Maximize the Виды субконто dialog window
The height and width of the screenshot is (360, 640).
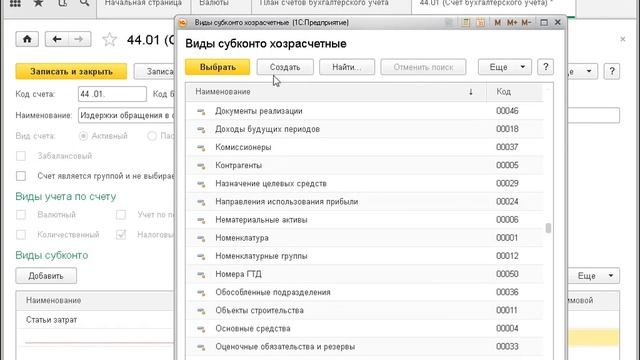[x=544, y=22]
